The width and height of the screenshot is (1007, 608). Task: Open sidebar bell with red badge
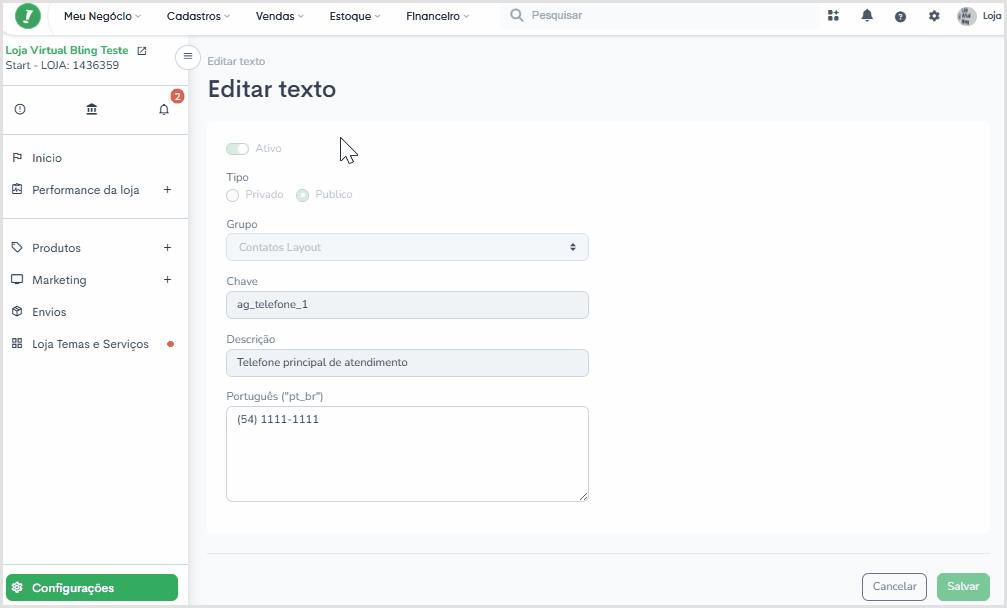(x=164, y=109)
